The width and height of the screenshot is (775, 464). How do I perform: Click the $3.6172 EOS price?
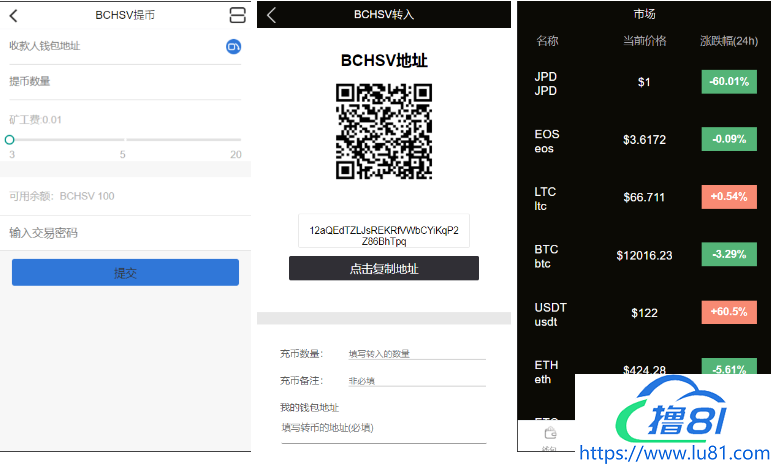tap(644, 140)
